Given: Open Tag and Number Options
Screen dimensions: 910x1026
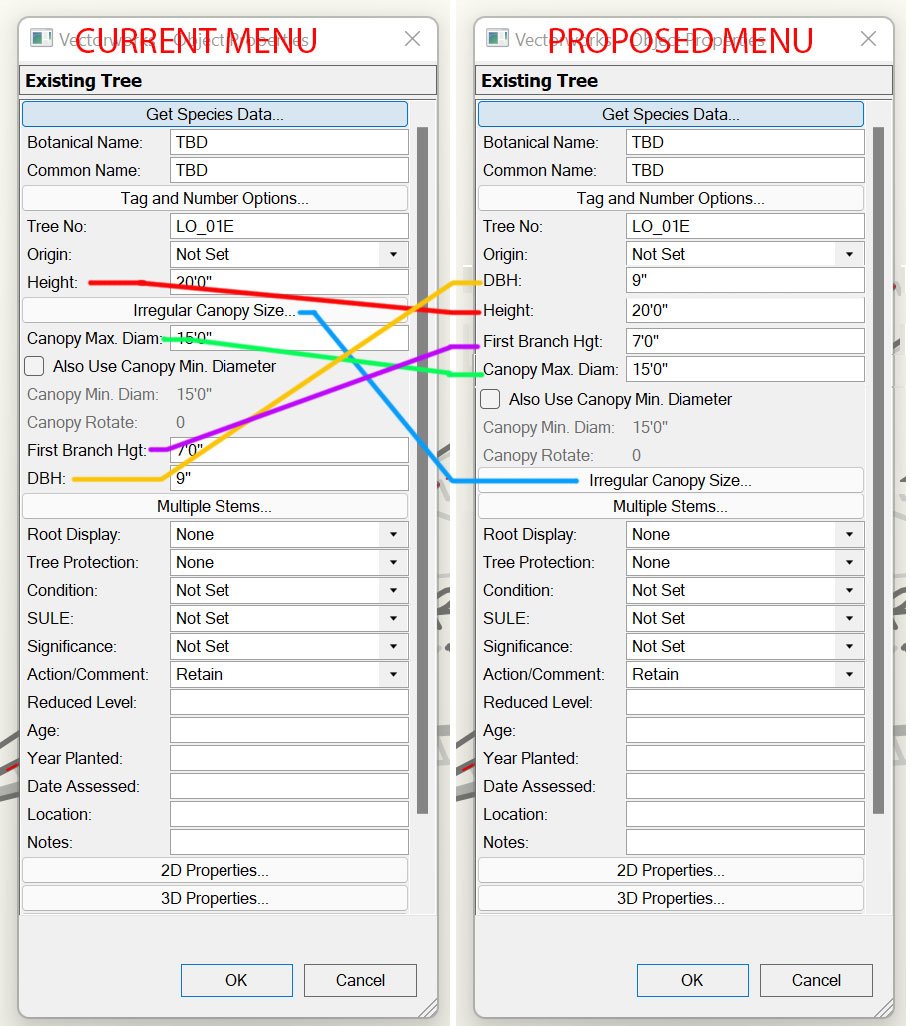Looking at the screenshot, I should pos(214,197).
